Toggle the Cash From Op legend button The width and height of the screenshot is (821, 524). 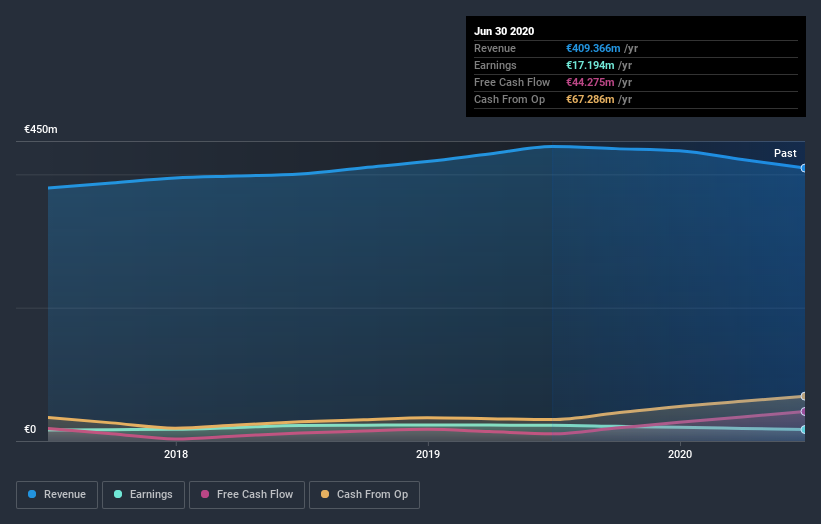coord(364,495)
